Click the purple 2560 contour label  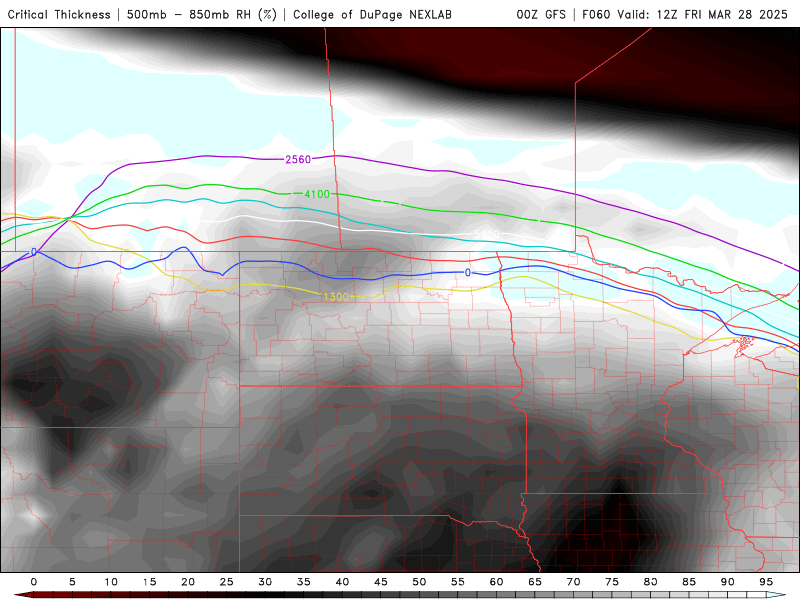coord(298,160)
